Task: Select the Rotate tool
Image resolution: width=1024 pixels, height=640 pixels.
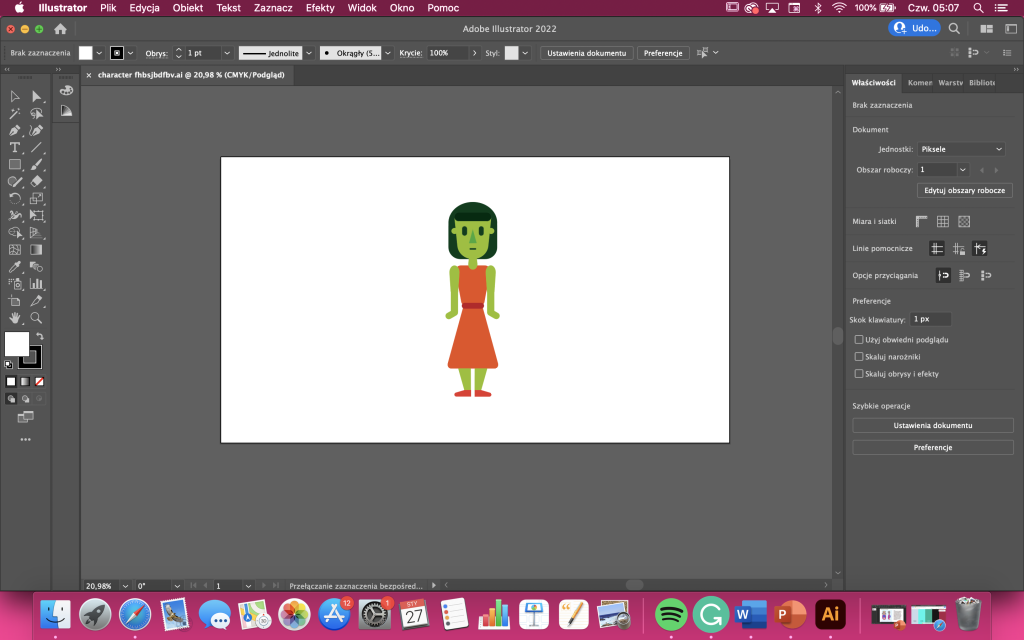Action: click(14, 199)
